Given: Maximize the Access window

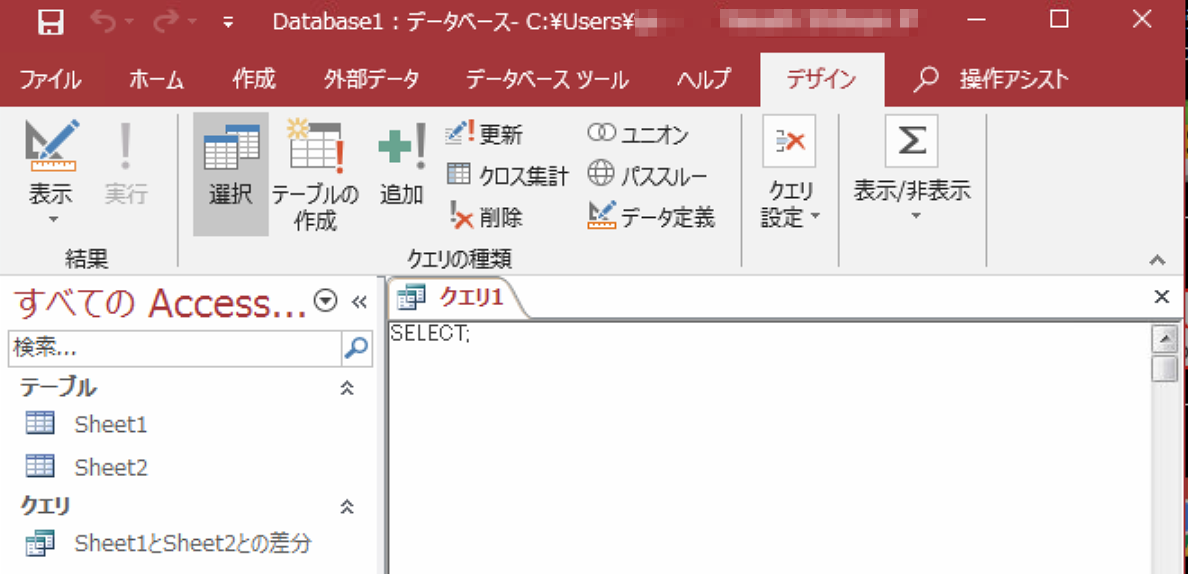Looking at the screenshot, I should [x=1059, y=20].
